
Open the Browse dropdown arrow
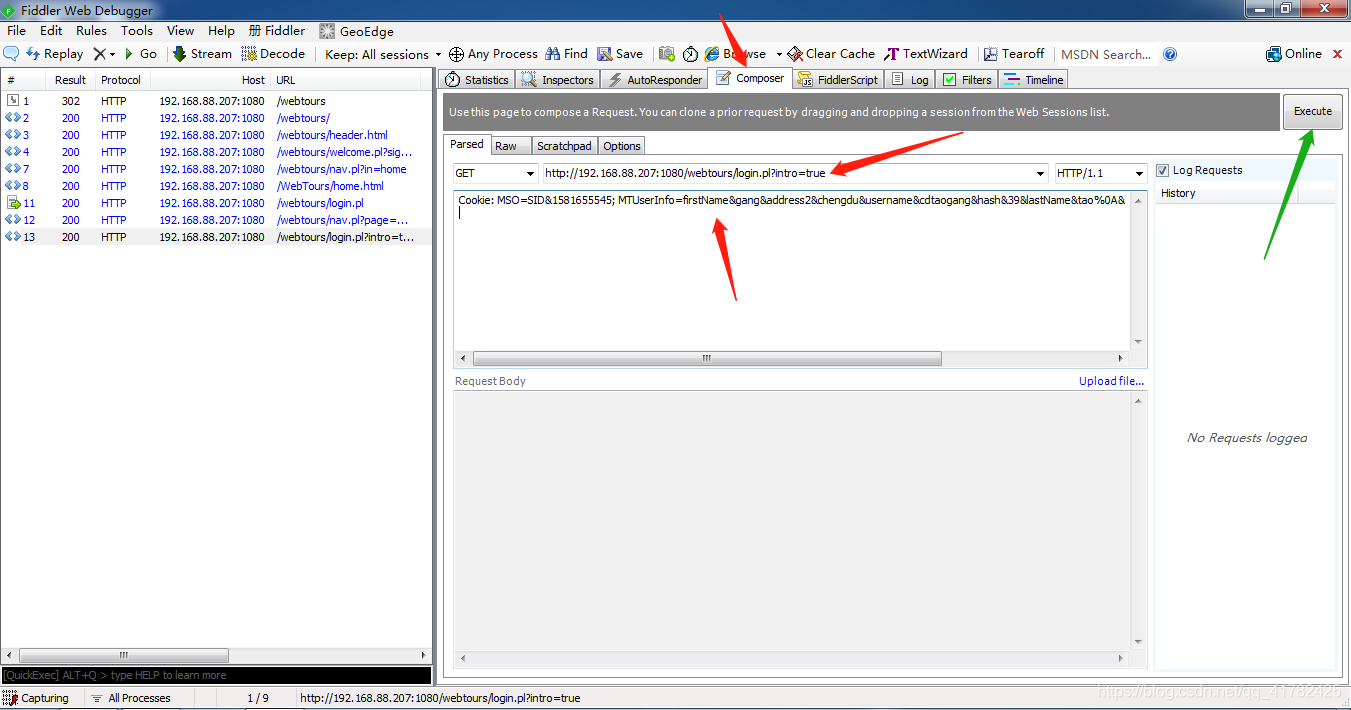[x=779, y=54]
